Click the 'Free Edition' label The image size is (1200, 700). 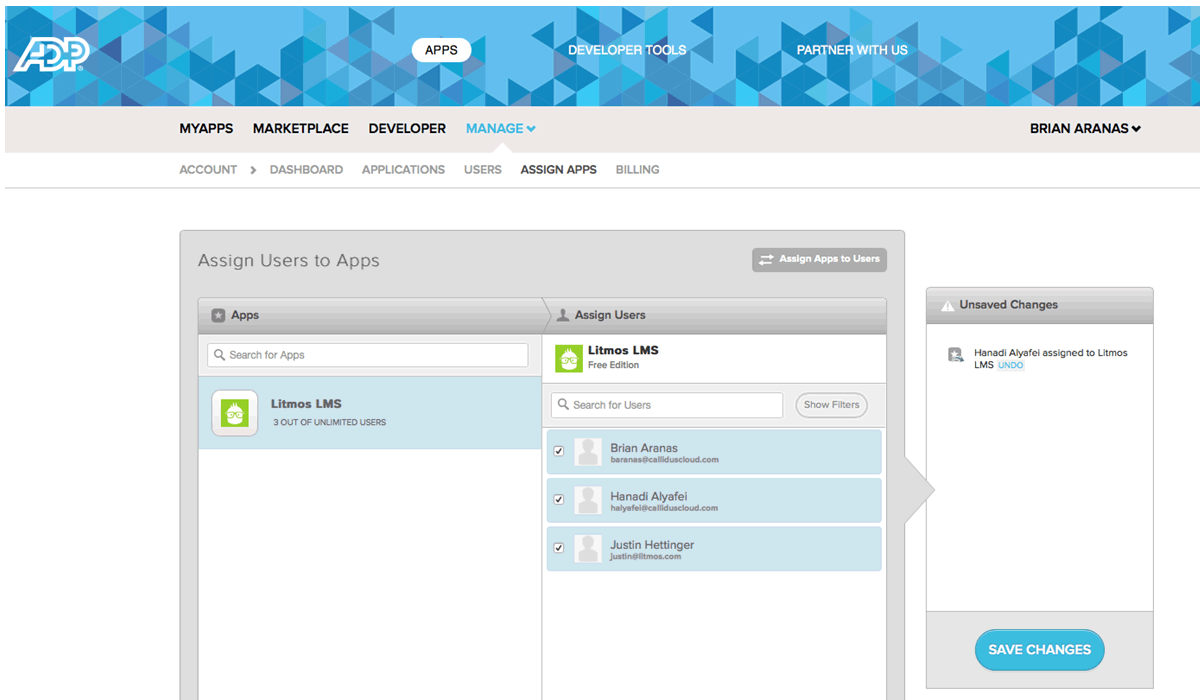click(x=613, y=365)
